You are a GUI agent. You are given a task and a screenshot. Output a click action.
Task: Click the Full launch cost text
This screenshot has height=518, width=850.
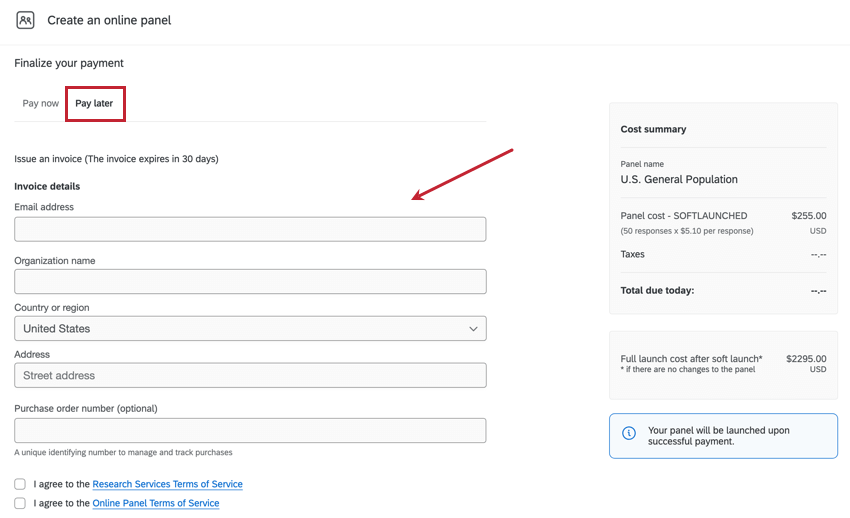[691, 358]
